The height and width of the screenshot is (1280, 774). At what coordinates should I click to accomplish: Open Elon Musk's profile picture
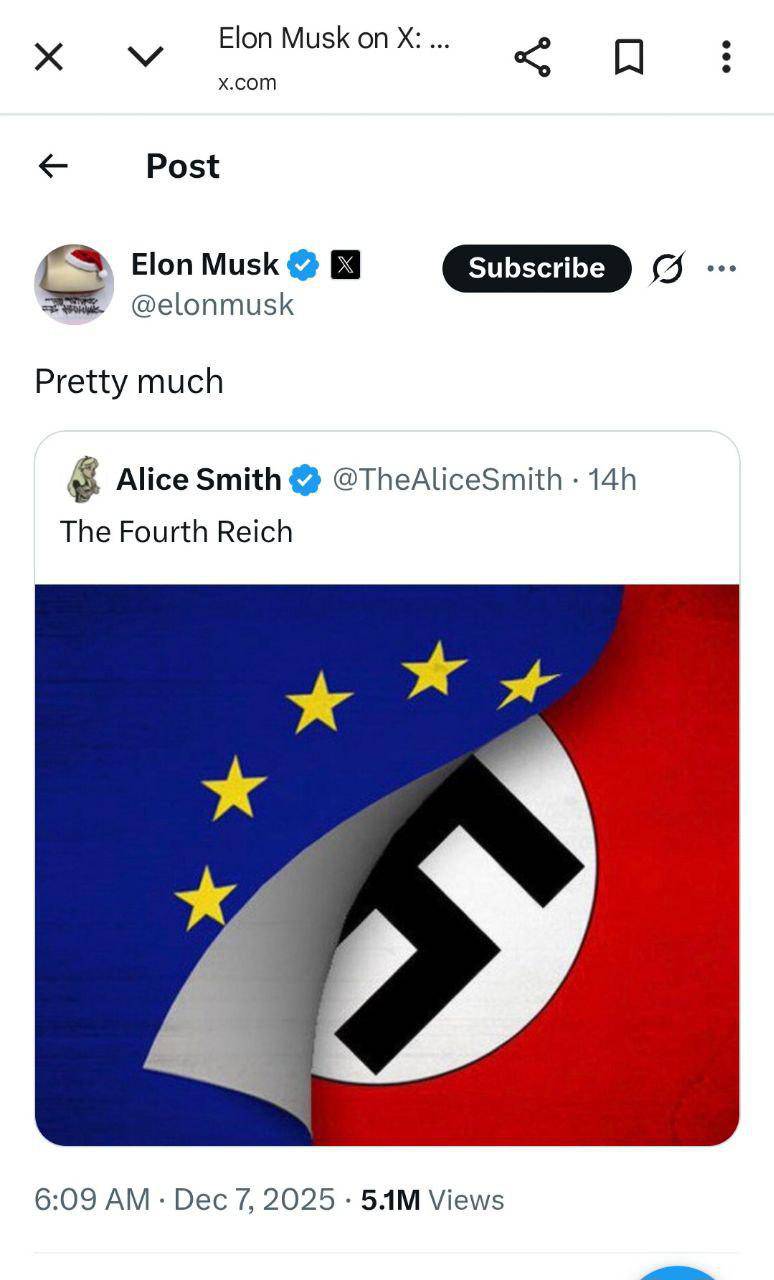click(x=74, y=284)
